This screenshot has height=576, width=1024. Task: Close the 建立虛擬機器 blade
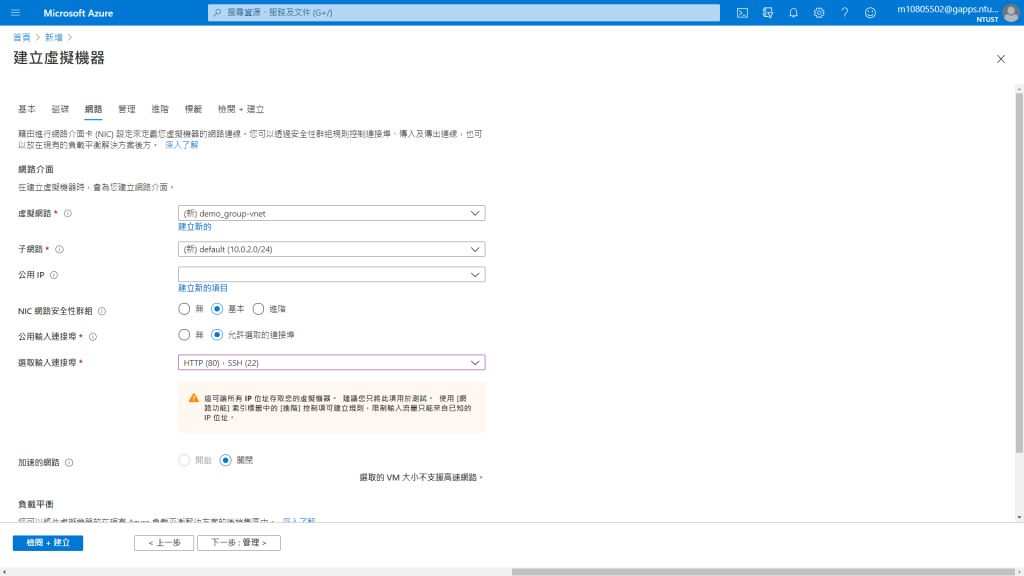point(1000,59)
